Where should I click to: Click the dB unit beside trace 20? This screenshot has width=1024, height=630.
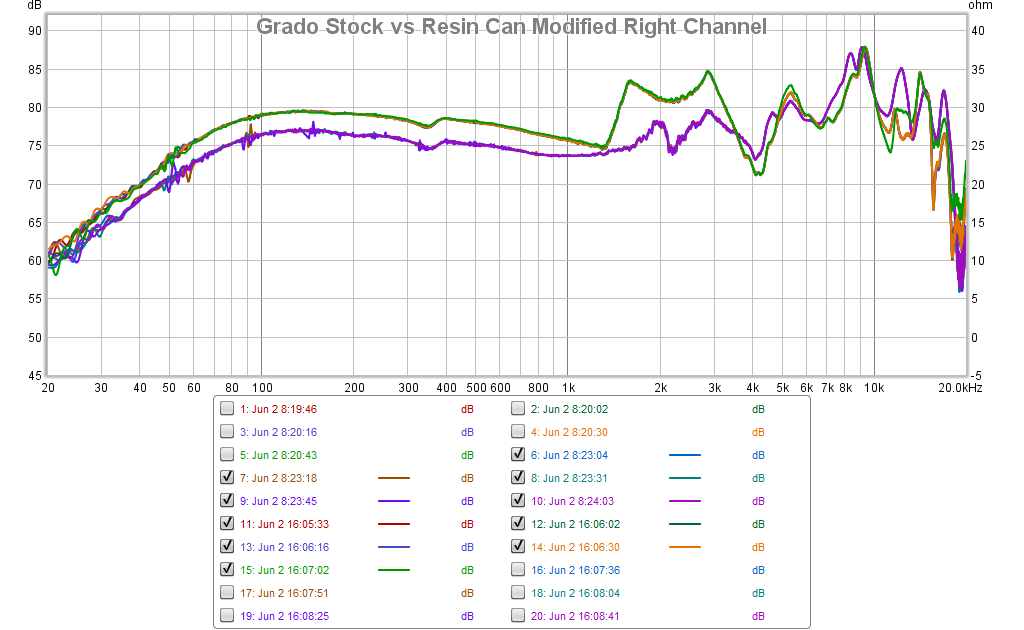point(758,616)
